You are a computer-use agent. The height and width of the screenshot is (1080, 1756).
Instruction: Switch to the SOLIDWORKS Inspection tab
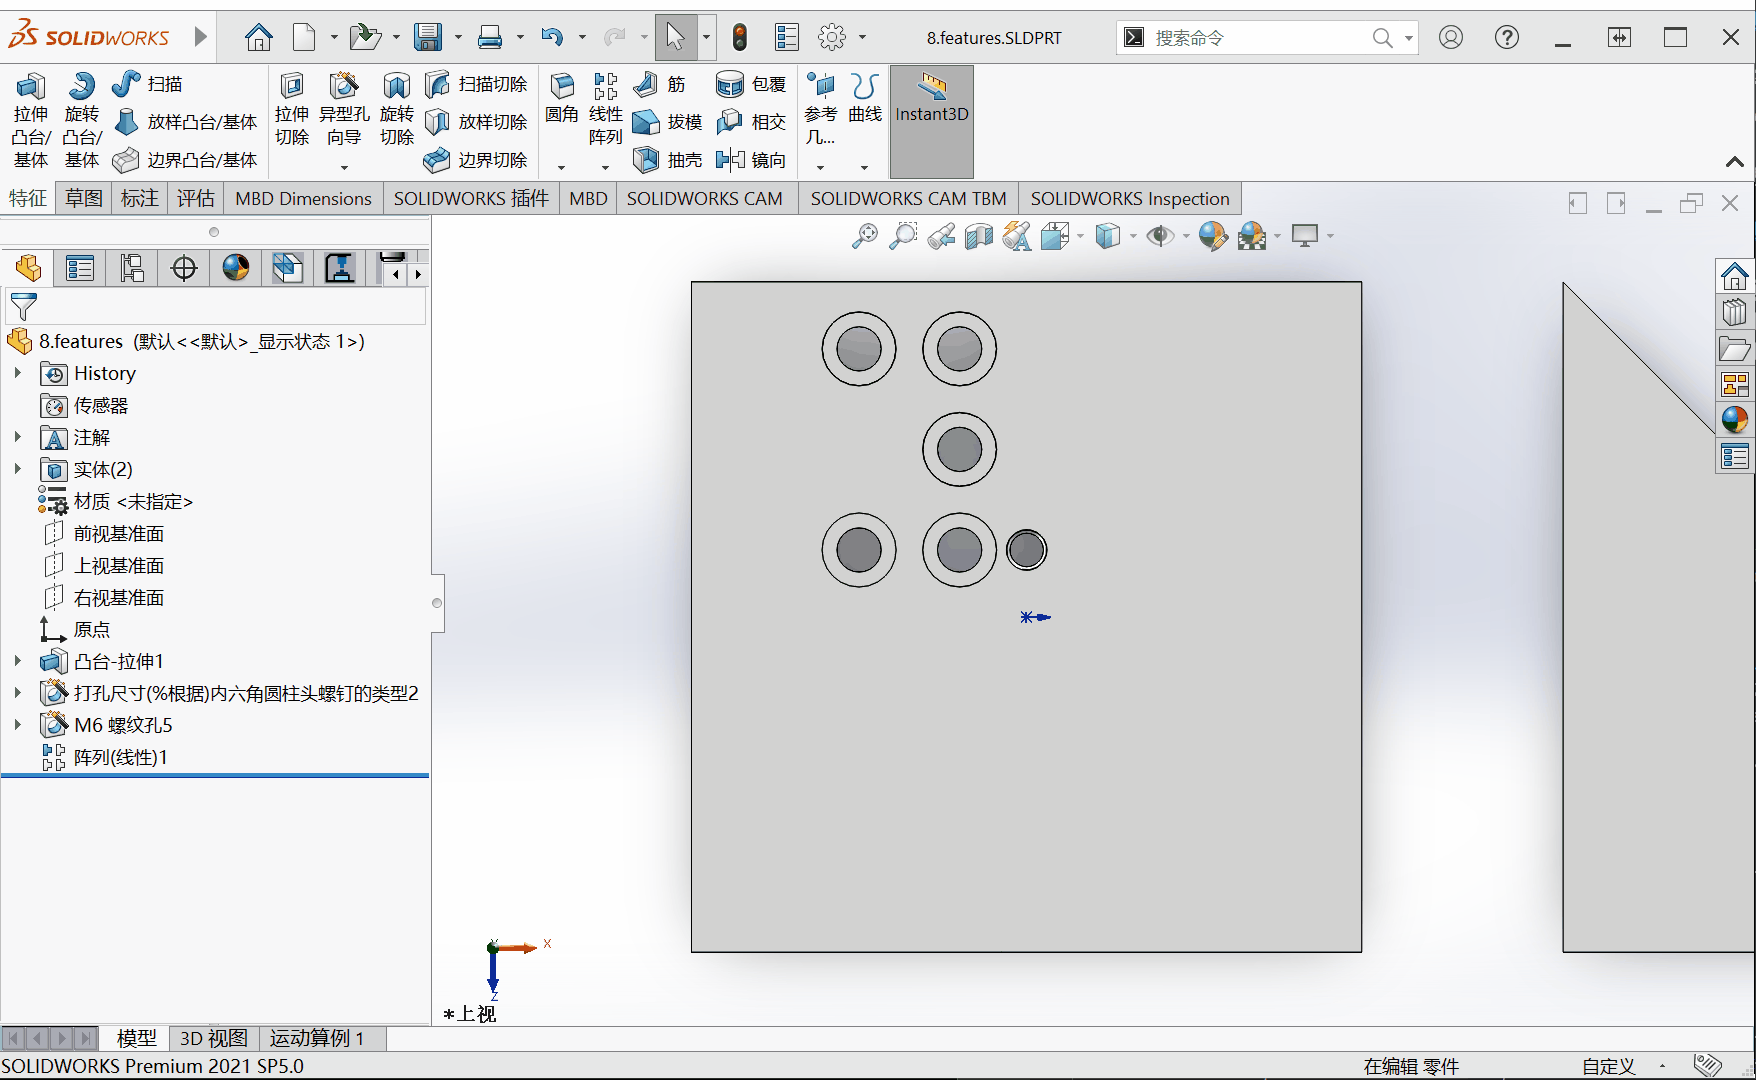[x=1130, y=198]
